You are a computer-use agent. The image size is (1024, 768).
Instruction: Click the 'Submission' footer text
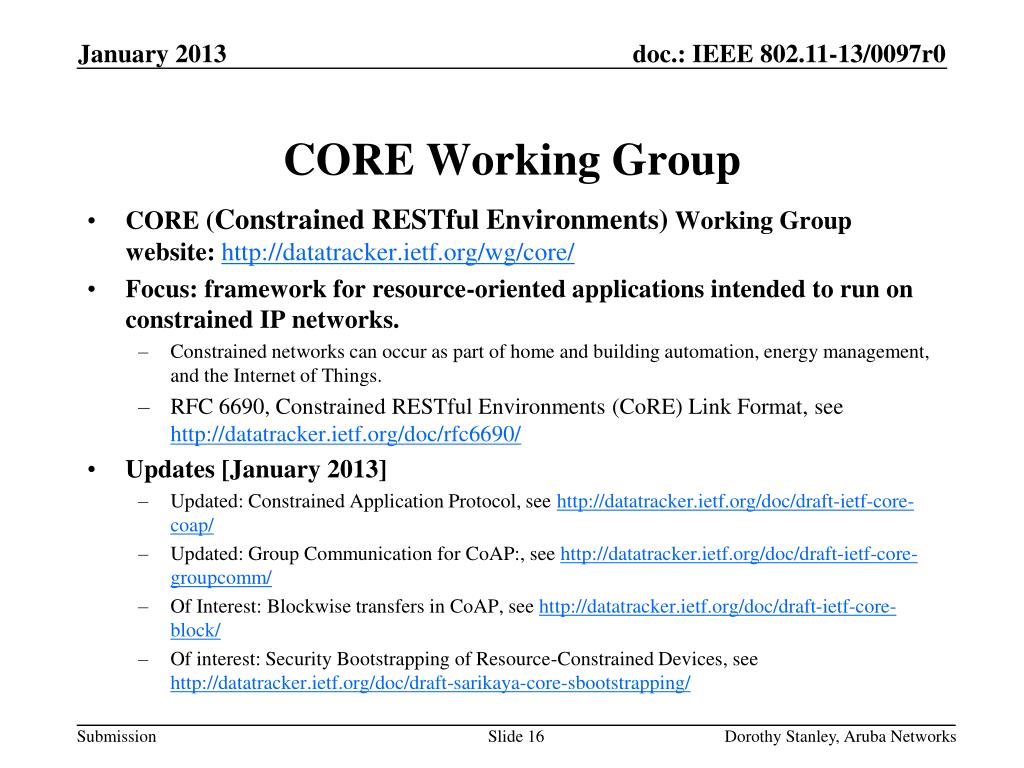[x=117, y=737]
